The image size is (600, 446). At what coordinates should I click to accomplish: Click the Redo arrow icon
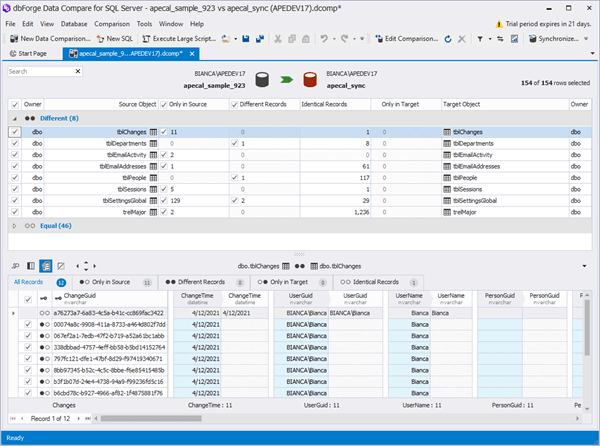click(344, 39)
